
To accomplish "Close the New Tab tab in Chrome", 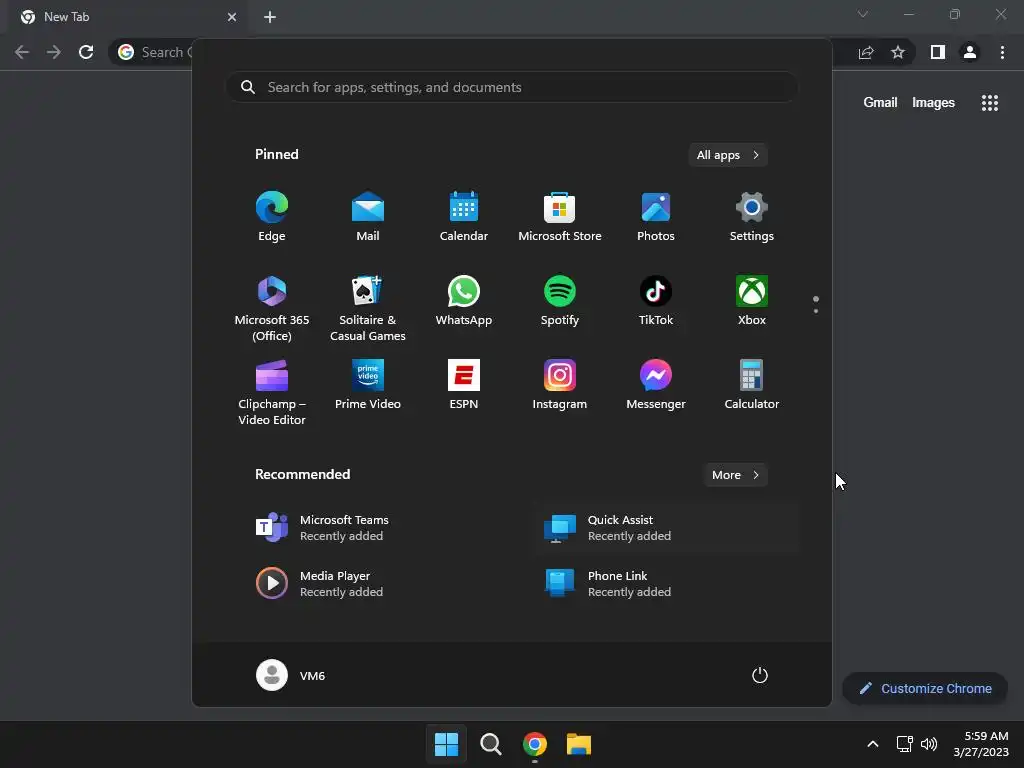I will [232, 17].
